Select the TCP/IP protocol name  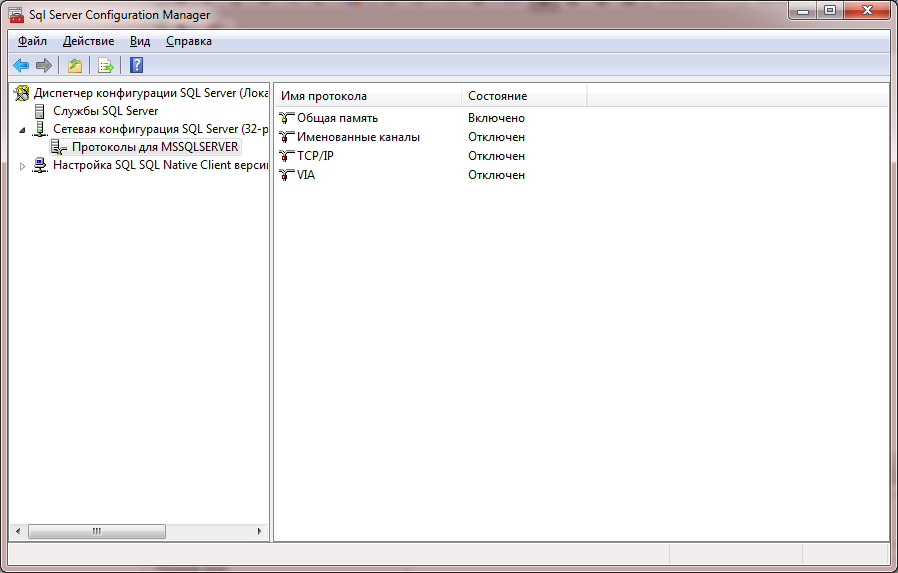[x=315, y=156]
